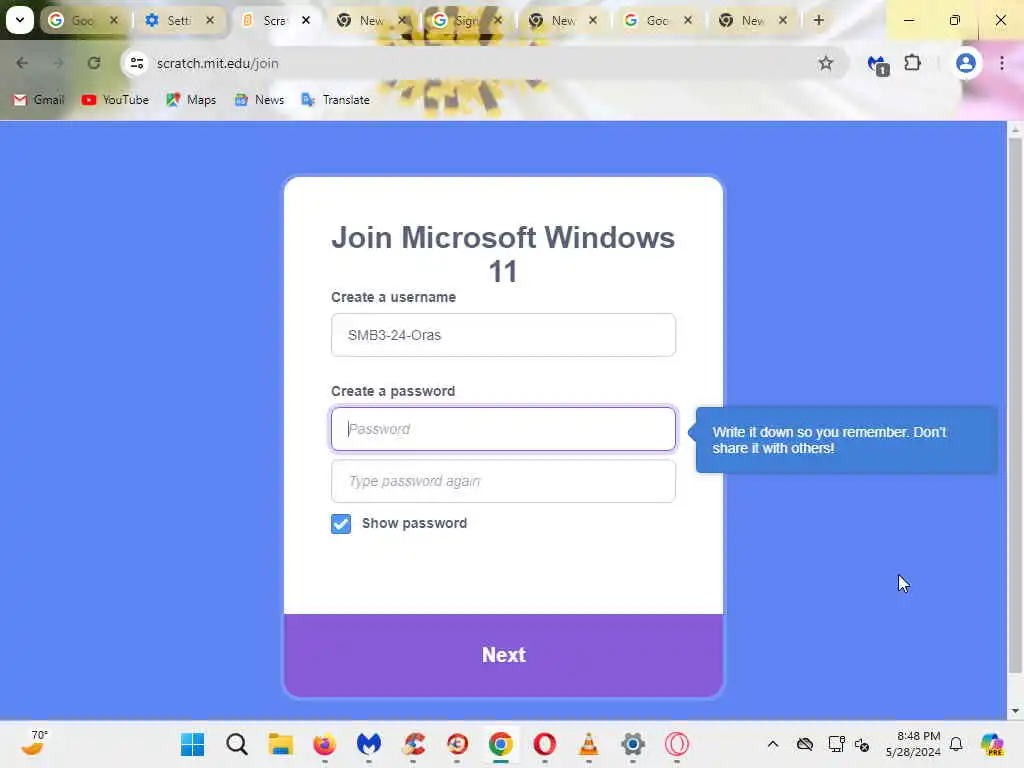Open the Malwarebytes extension icon
Viewport: 1024px width, 768px height.
[877, 64]
